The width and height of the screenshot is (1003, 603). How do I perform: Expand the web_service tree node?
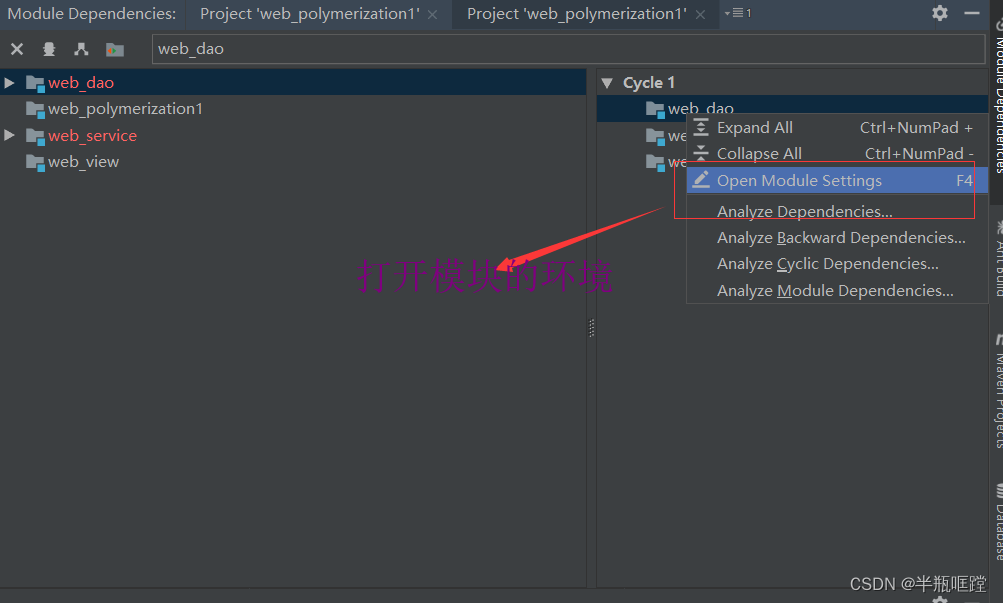[8, 135]
